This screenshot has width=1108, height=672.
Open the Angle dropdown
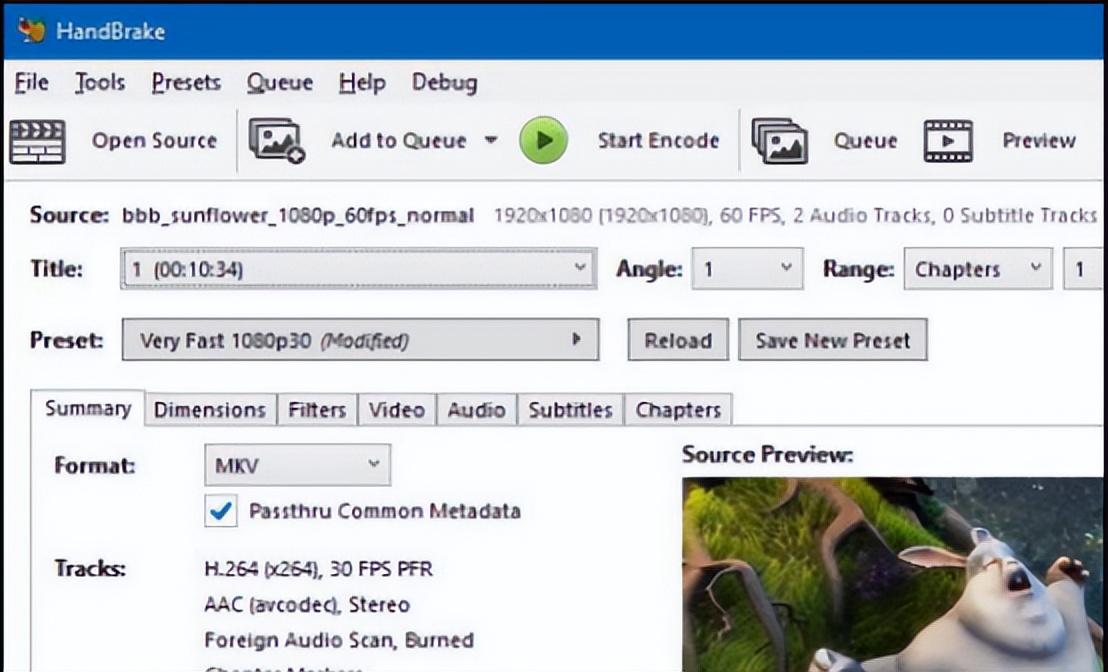pyautogui.click(x=747, y=269)
